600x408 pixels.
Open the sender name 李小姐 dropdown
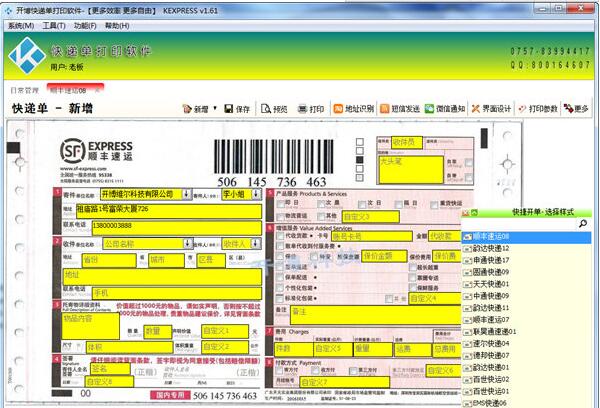[x=256, y=194]
